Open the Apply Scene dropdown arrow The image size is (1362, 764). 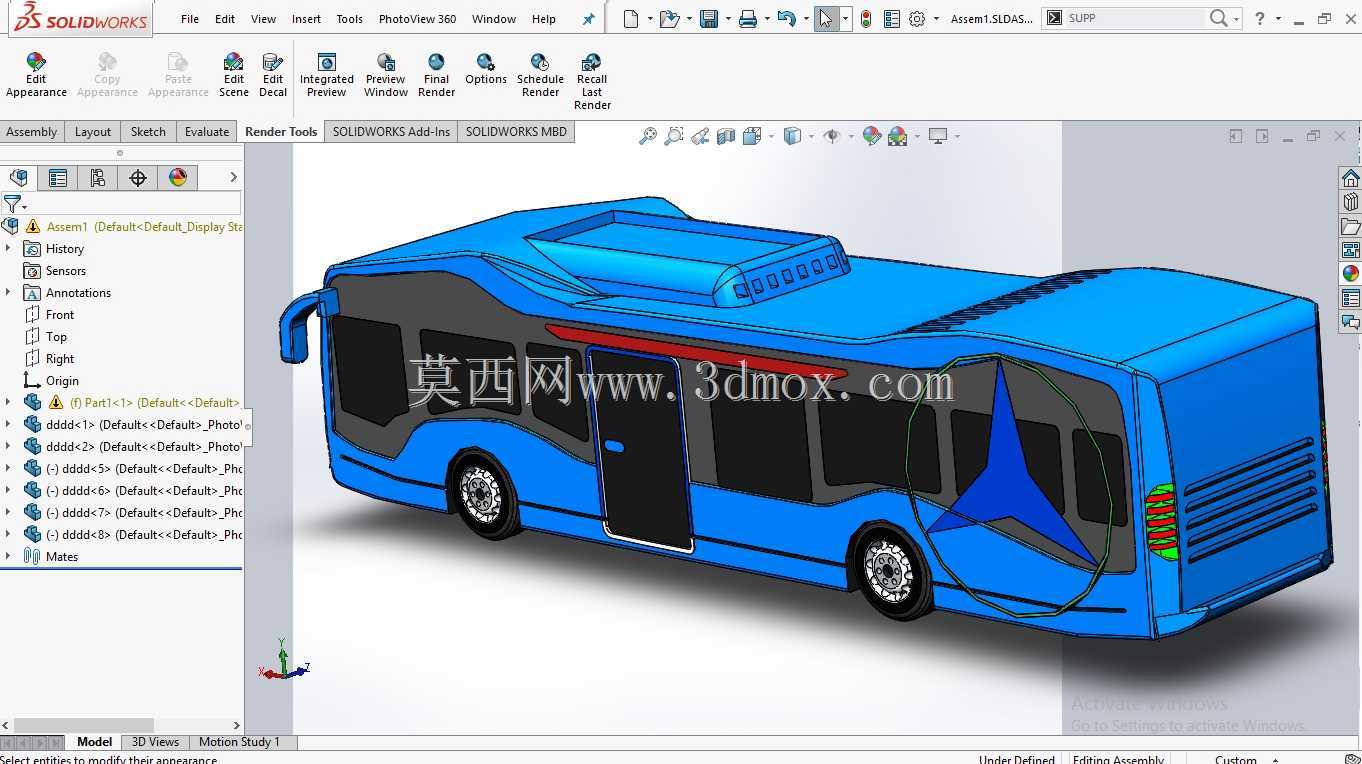point(916,136)
